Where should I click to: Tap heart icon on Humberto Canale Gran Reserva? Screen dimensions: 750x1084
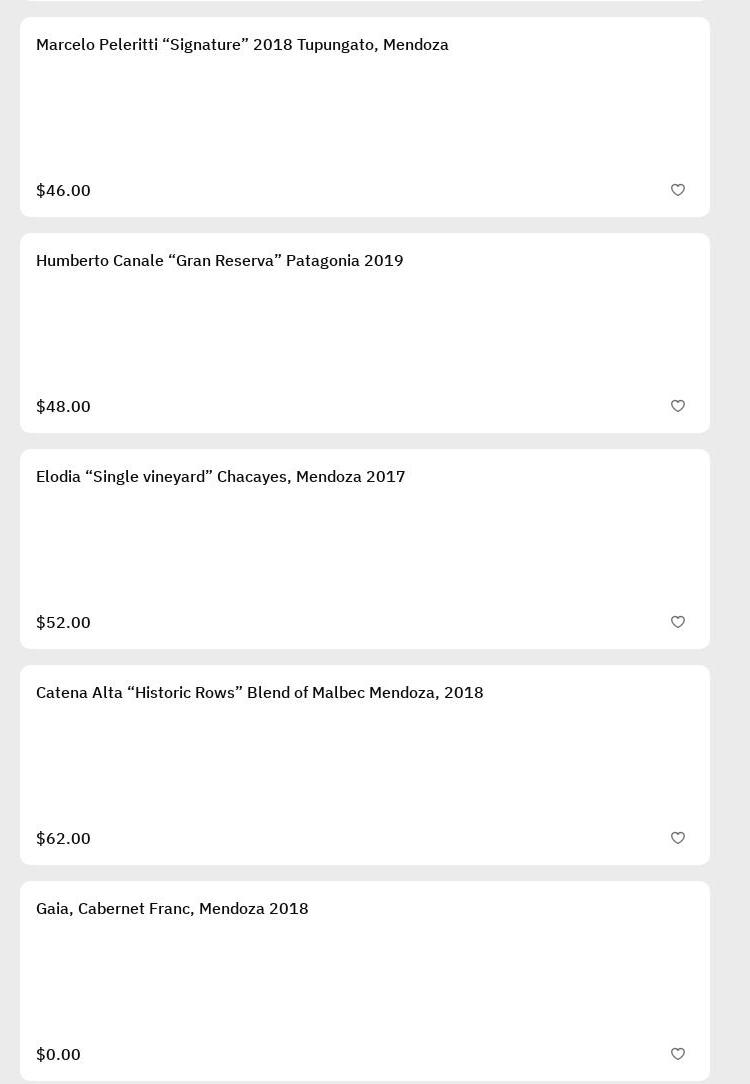point(677,406)
